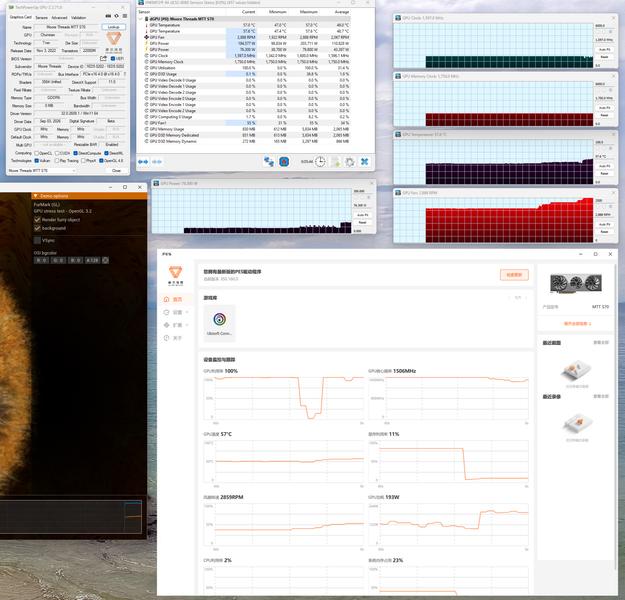
Task: Click the clock icon in HWiNFO toolbar
Action: pyautogui.click(x=320, y=161)
